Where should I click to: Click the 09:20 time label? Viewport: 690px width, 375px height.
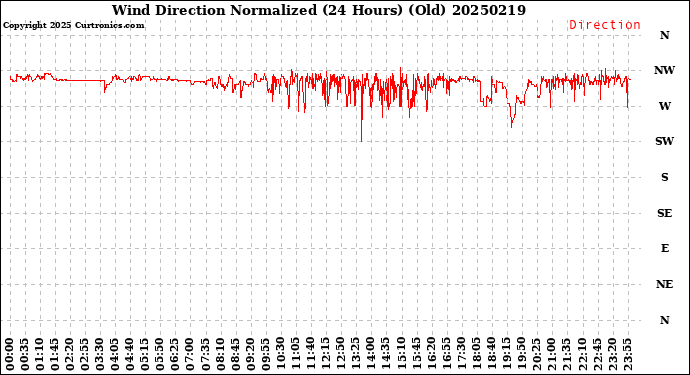tap(250, 355)
